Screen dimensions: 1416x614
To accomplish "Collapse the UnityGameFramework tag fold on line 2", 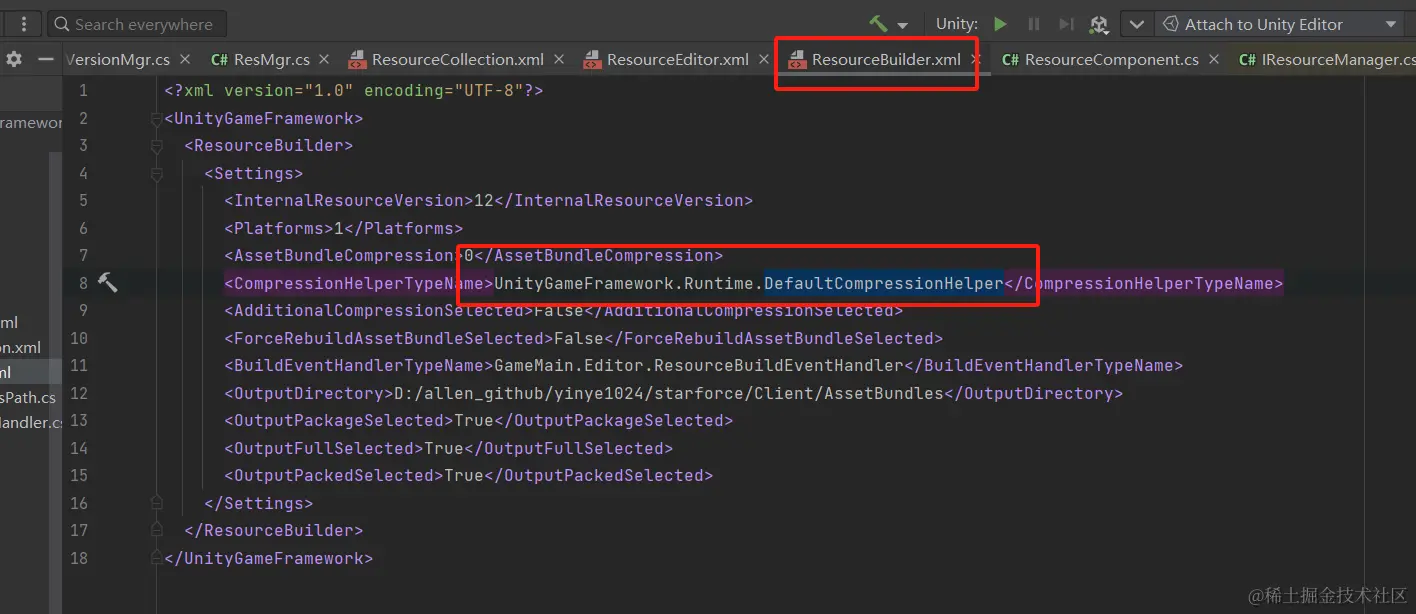I will [156, 119].
